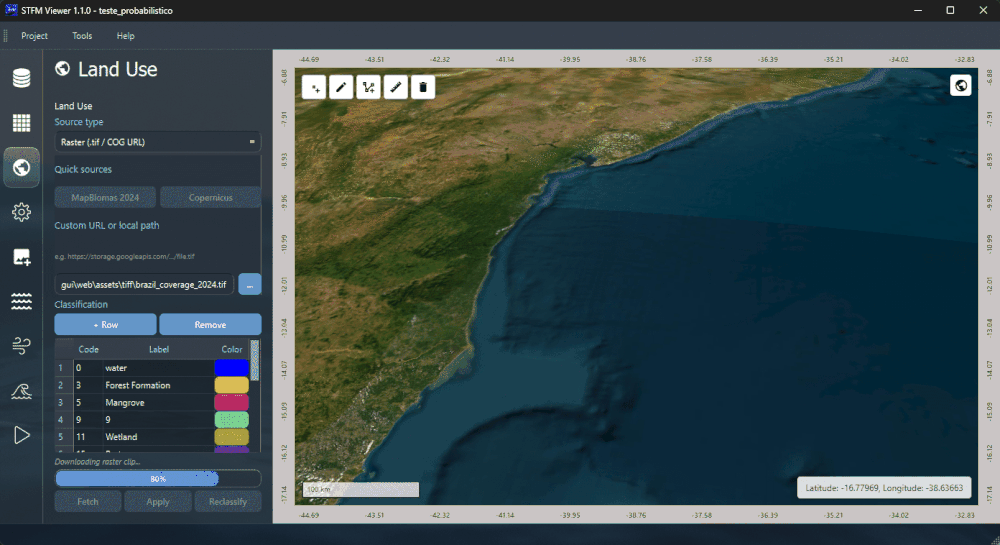Click the green swatch for code 9
Image resolution: width=1000 pixels, height=545 pixels.
point(232,419)
